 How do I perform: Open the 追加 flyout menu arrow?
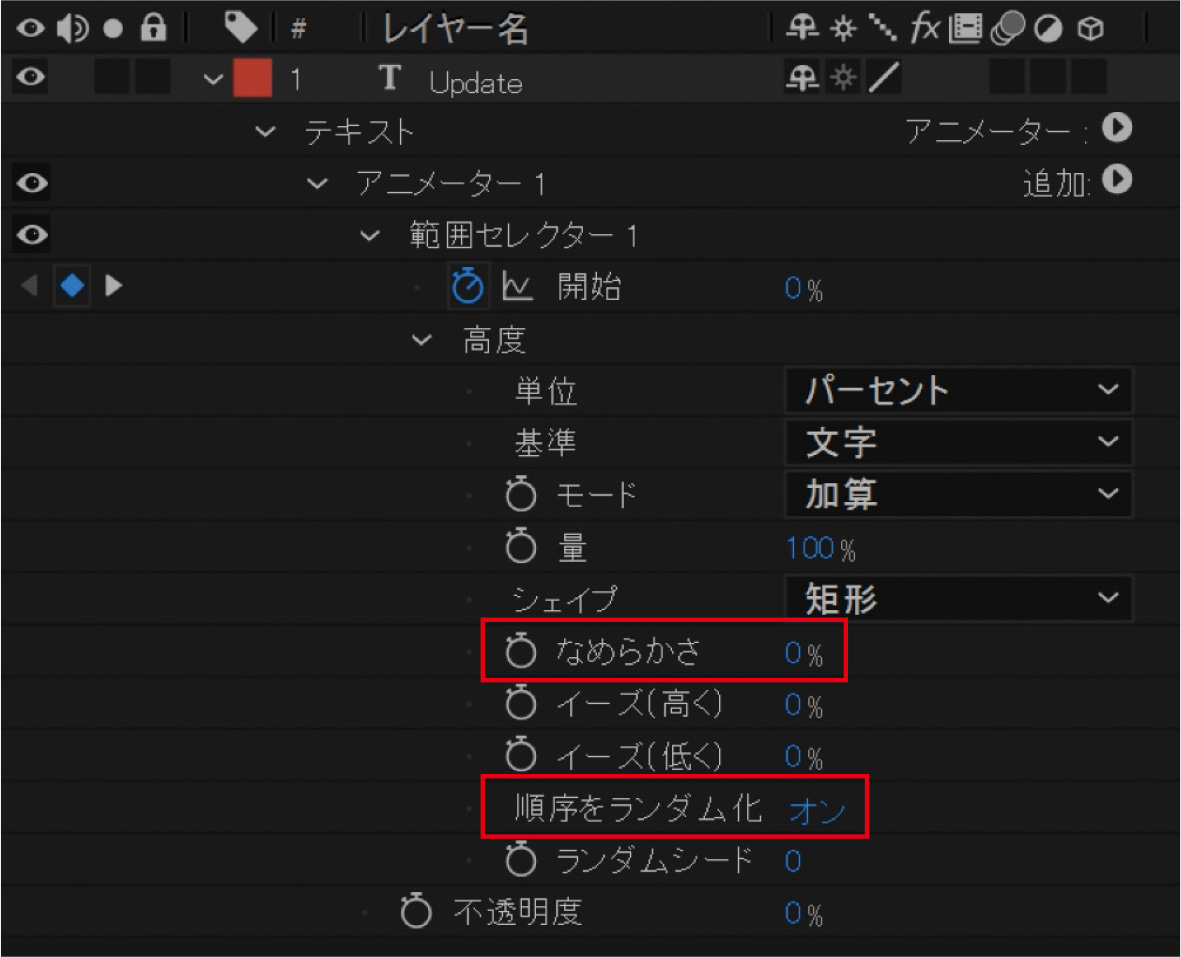coord(1119,181)
